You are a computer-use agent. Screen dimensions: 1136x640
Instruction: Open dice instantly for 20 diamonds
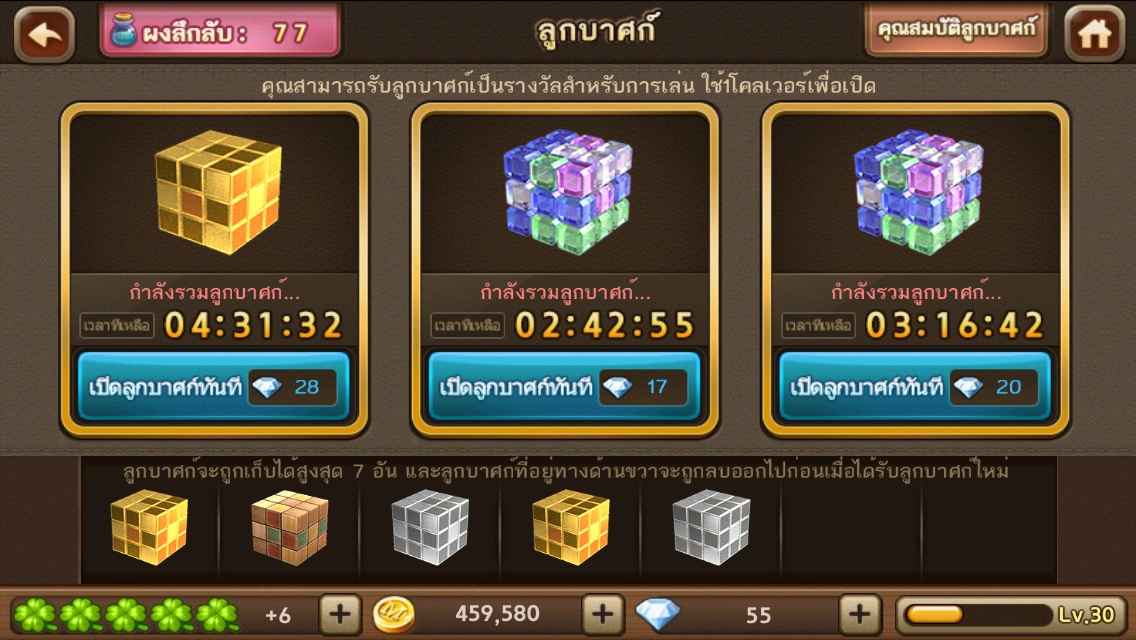pos(914,386)
